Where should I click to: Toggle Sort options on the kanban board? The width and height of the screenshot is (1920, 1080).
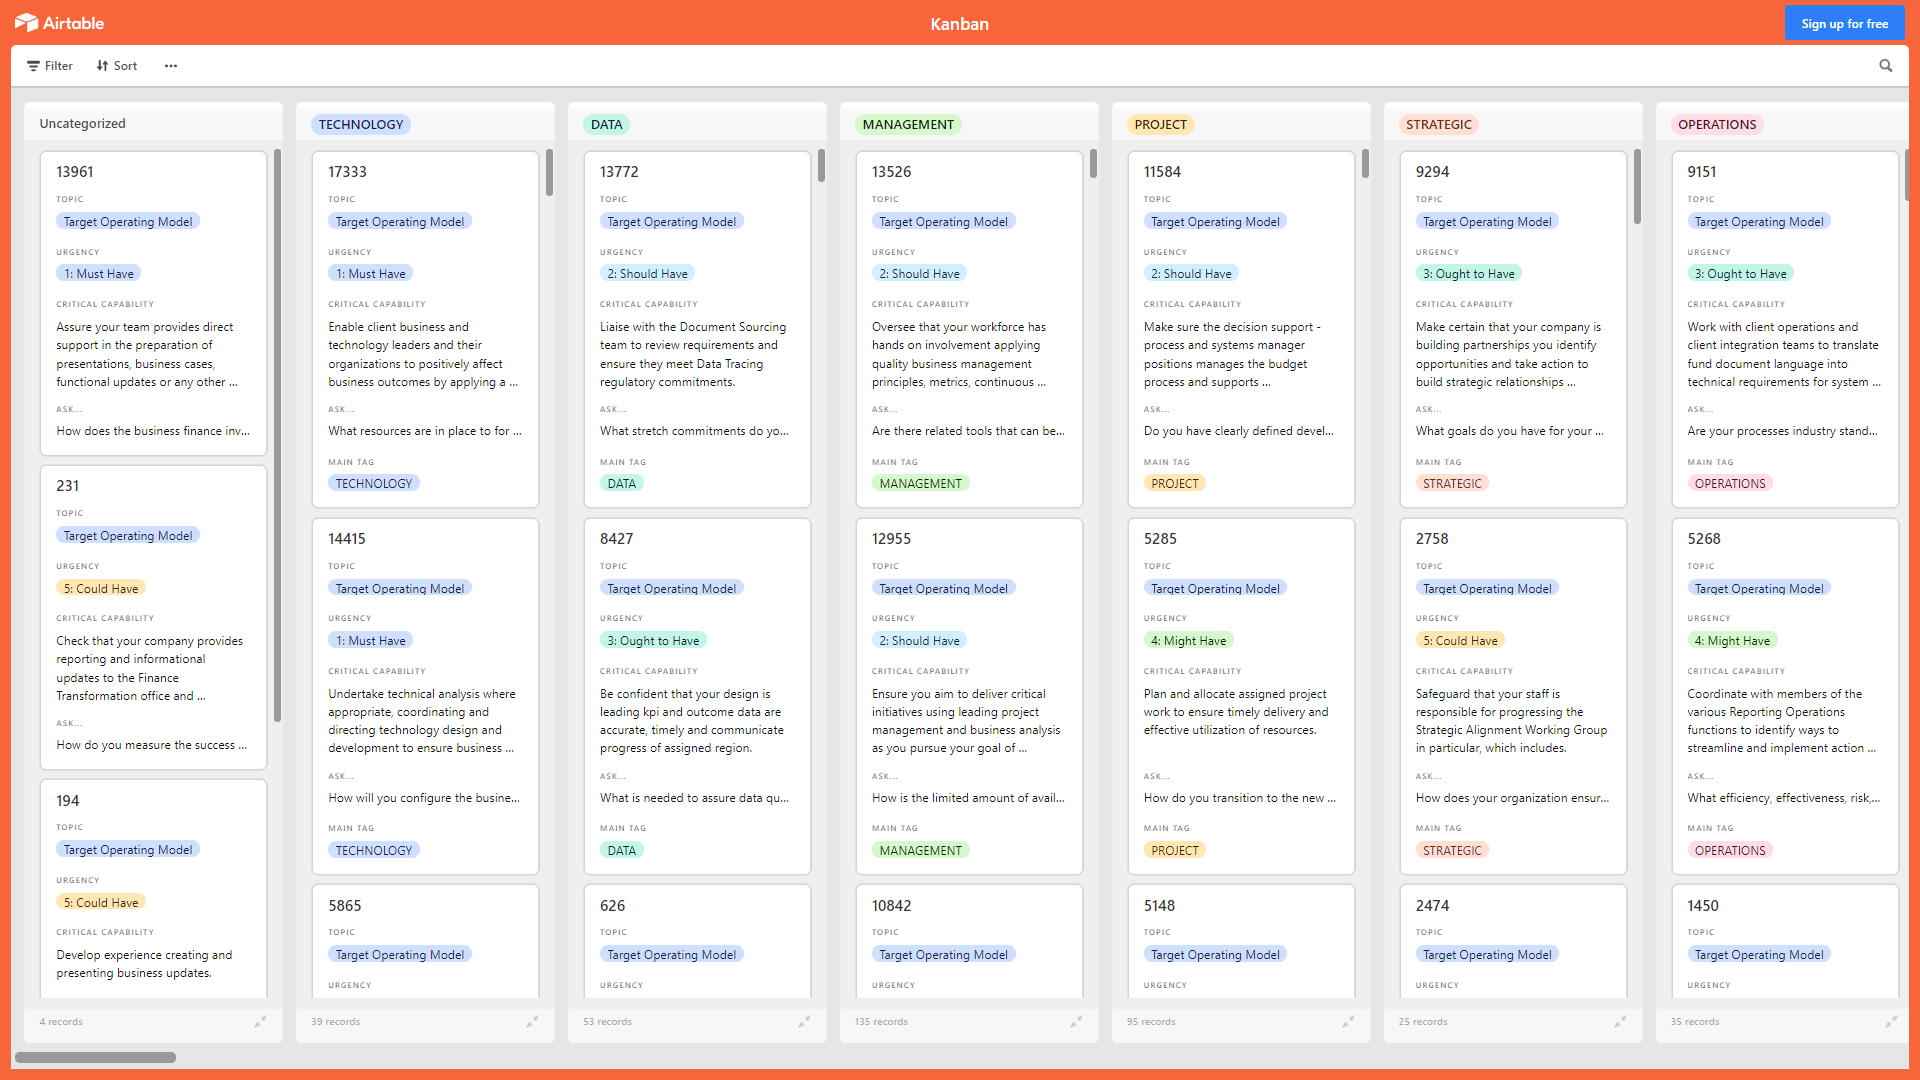pos(116,66)
